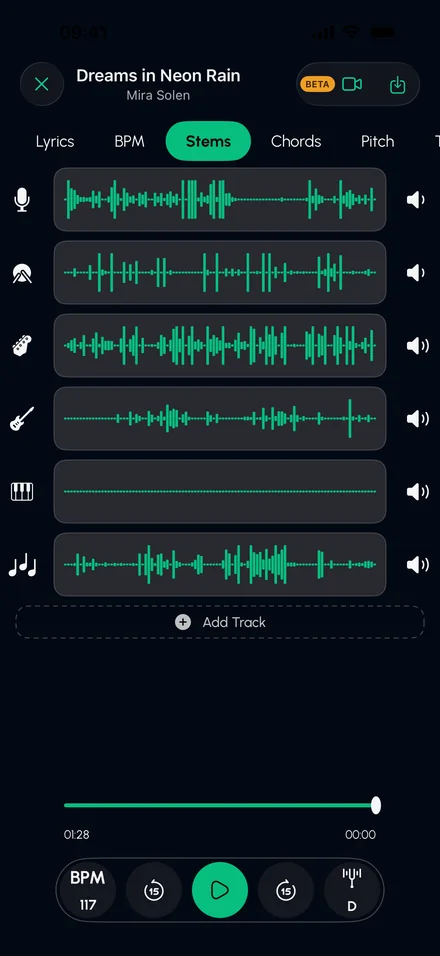Tap the orange BETA badge
440x956 pixels.
coord(318,84)
